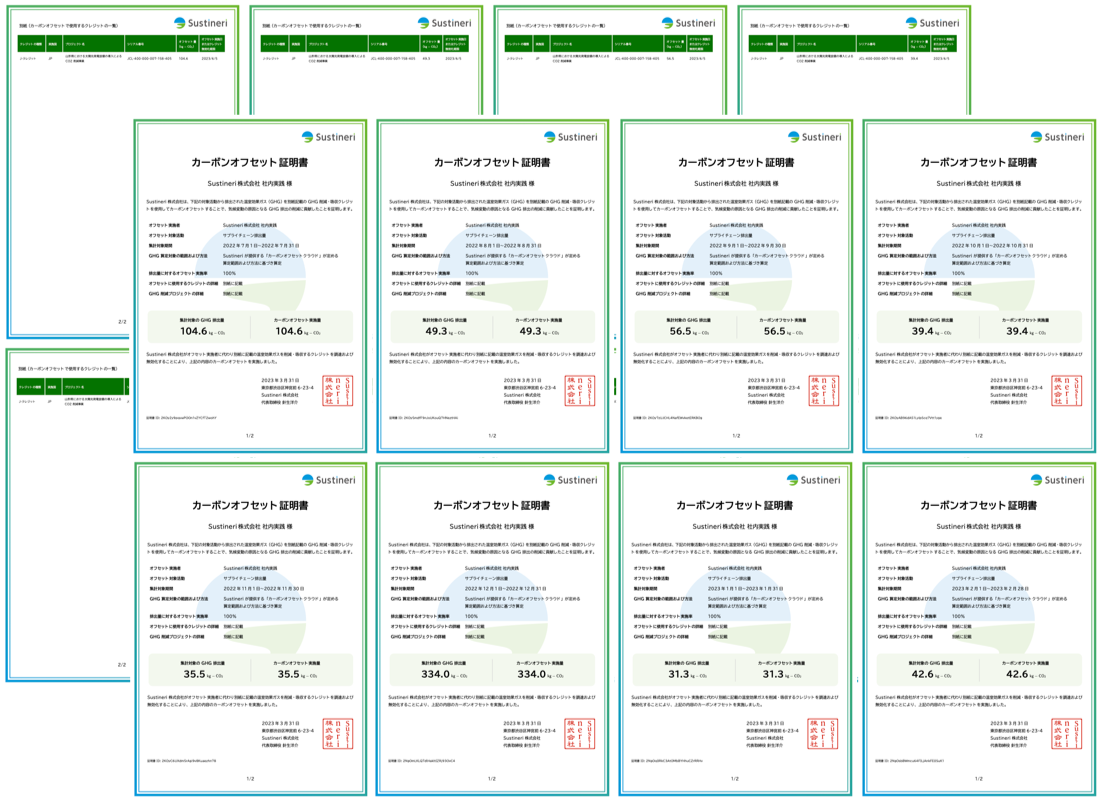
Task: Click the red company seal on the 39.4 kg certificate
Action: click(x=1066, y=391)
